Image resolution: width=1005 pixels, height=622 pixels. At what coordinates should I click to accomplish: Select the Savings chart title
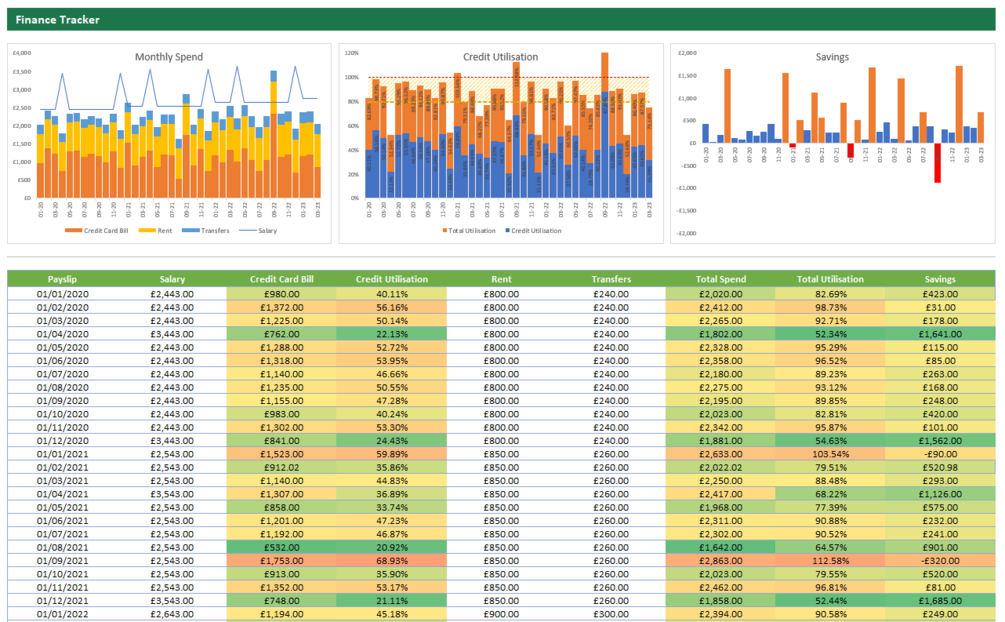(x=832, y=57)
